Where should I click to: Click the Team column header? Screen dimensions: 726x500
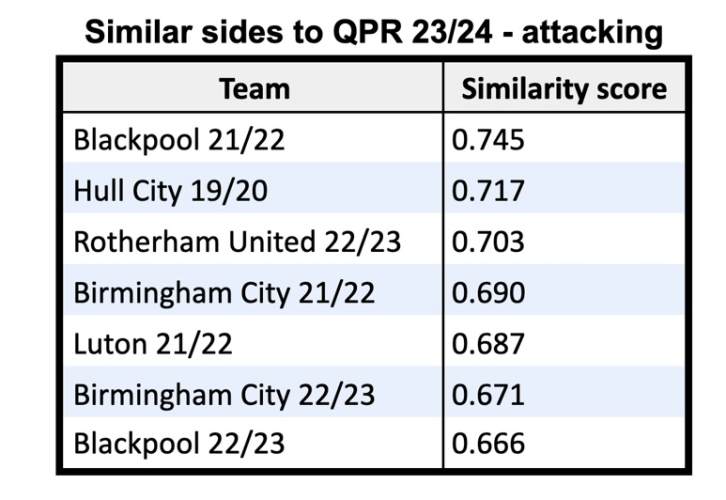[254, 89]
